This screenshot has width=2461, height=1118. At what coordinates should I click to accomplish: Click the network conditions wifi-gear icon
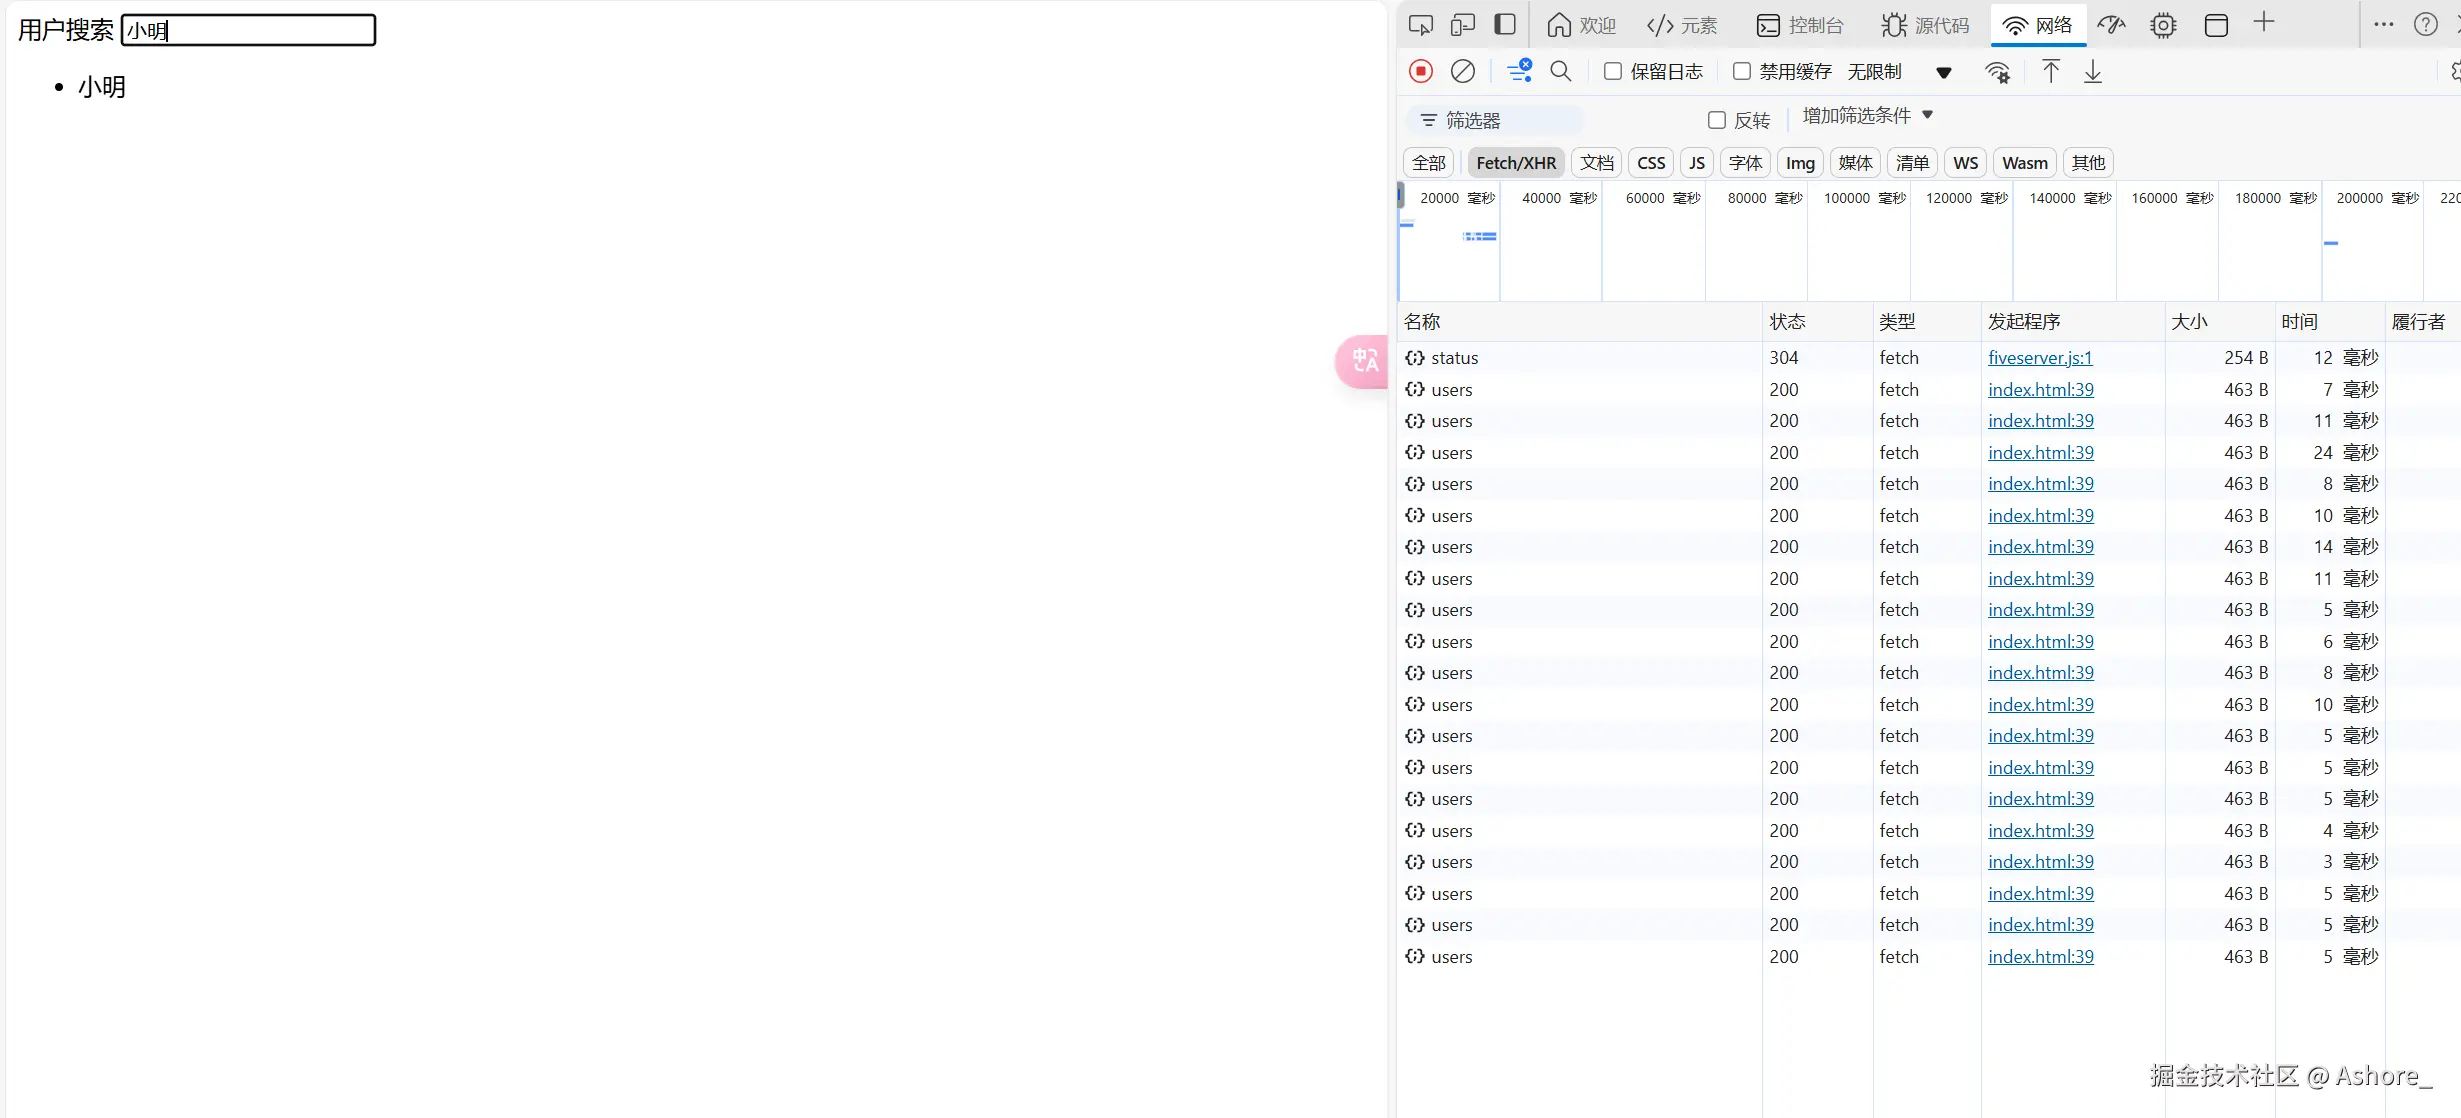tap(1997, 72)
